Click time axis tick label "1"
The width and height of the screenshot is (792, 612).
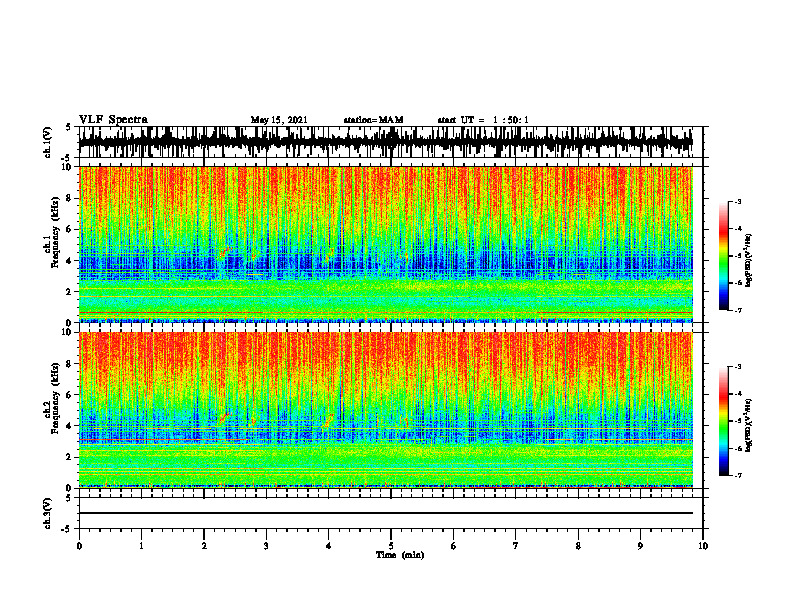pyautogui.click(x=141, y=546)
